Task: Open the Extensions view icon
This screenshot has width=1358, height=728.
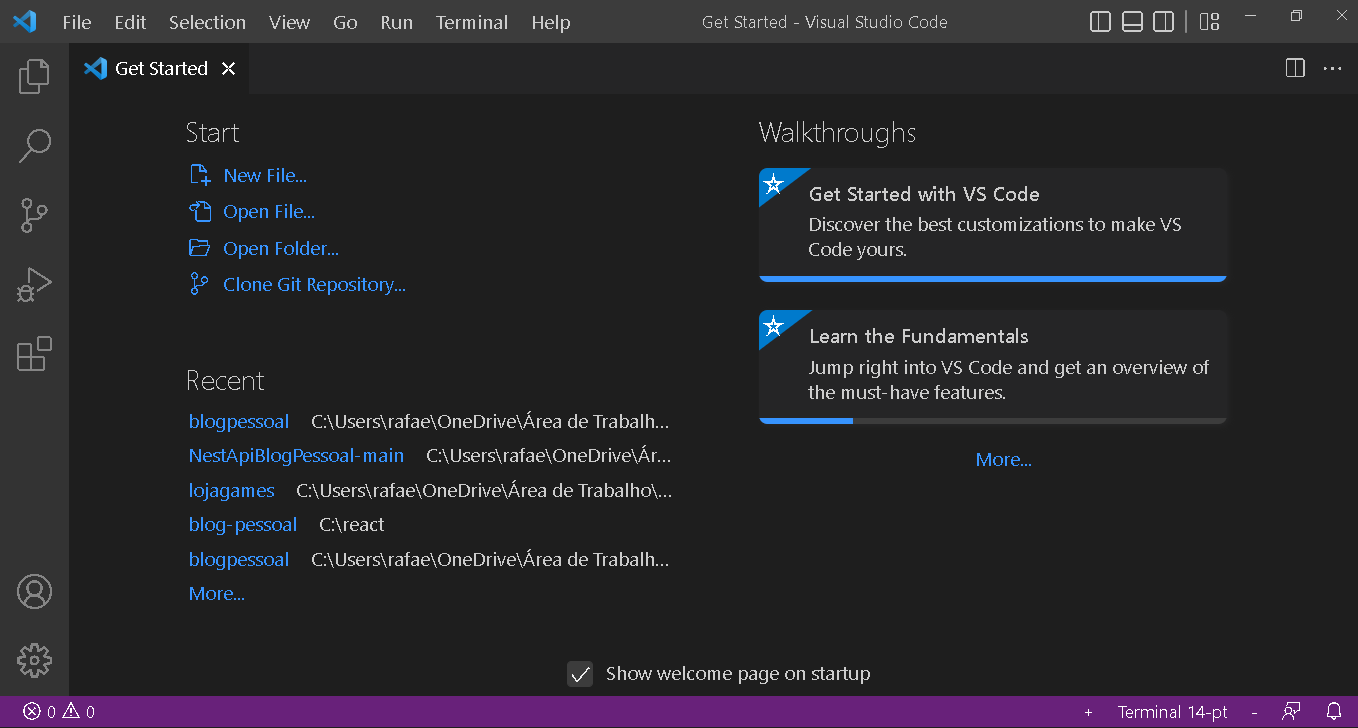Action: (34, 354)
